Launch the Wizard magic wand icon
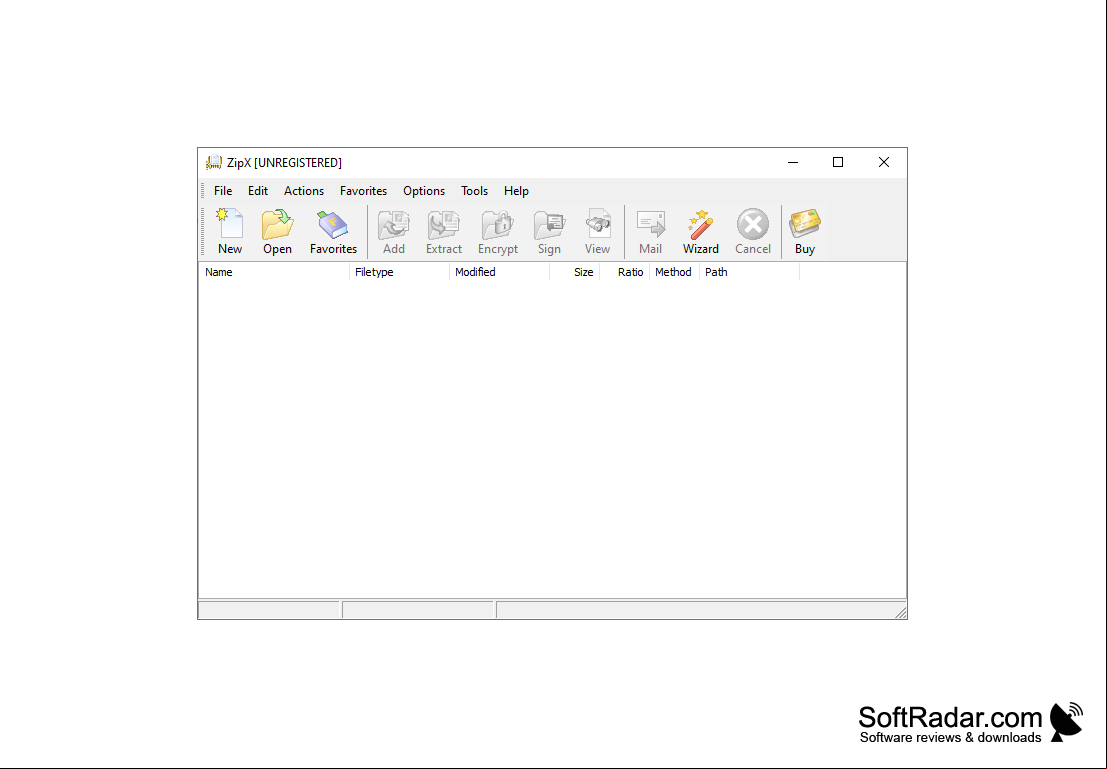The height and width of the screenshot is (769, 1107). click(700, 225)
